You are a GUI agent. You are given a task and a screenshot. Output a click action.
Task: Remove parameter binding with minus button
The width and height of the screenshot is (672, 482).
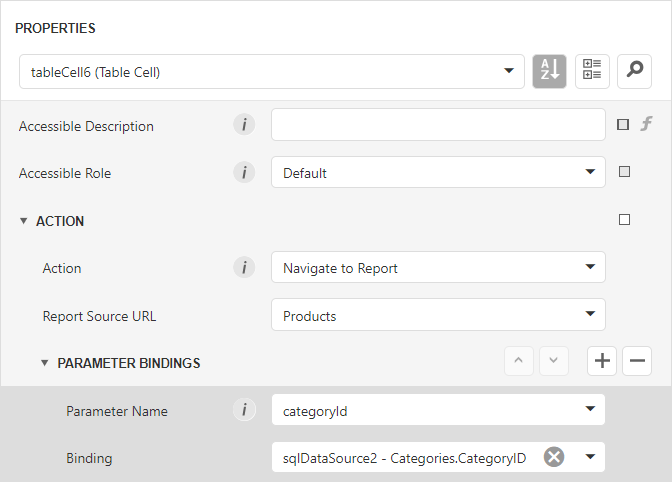coord(637,362)
